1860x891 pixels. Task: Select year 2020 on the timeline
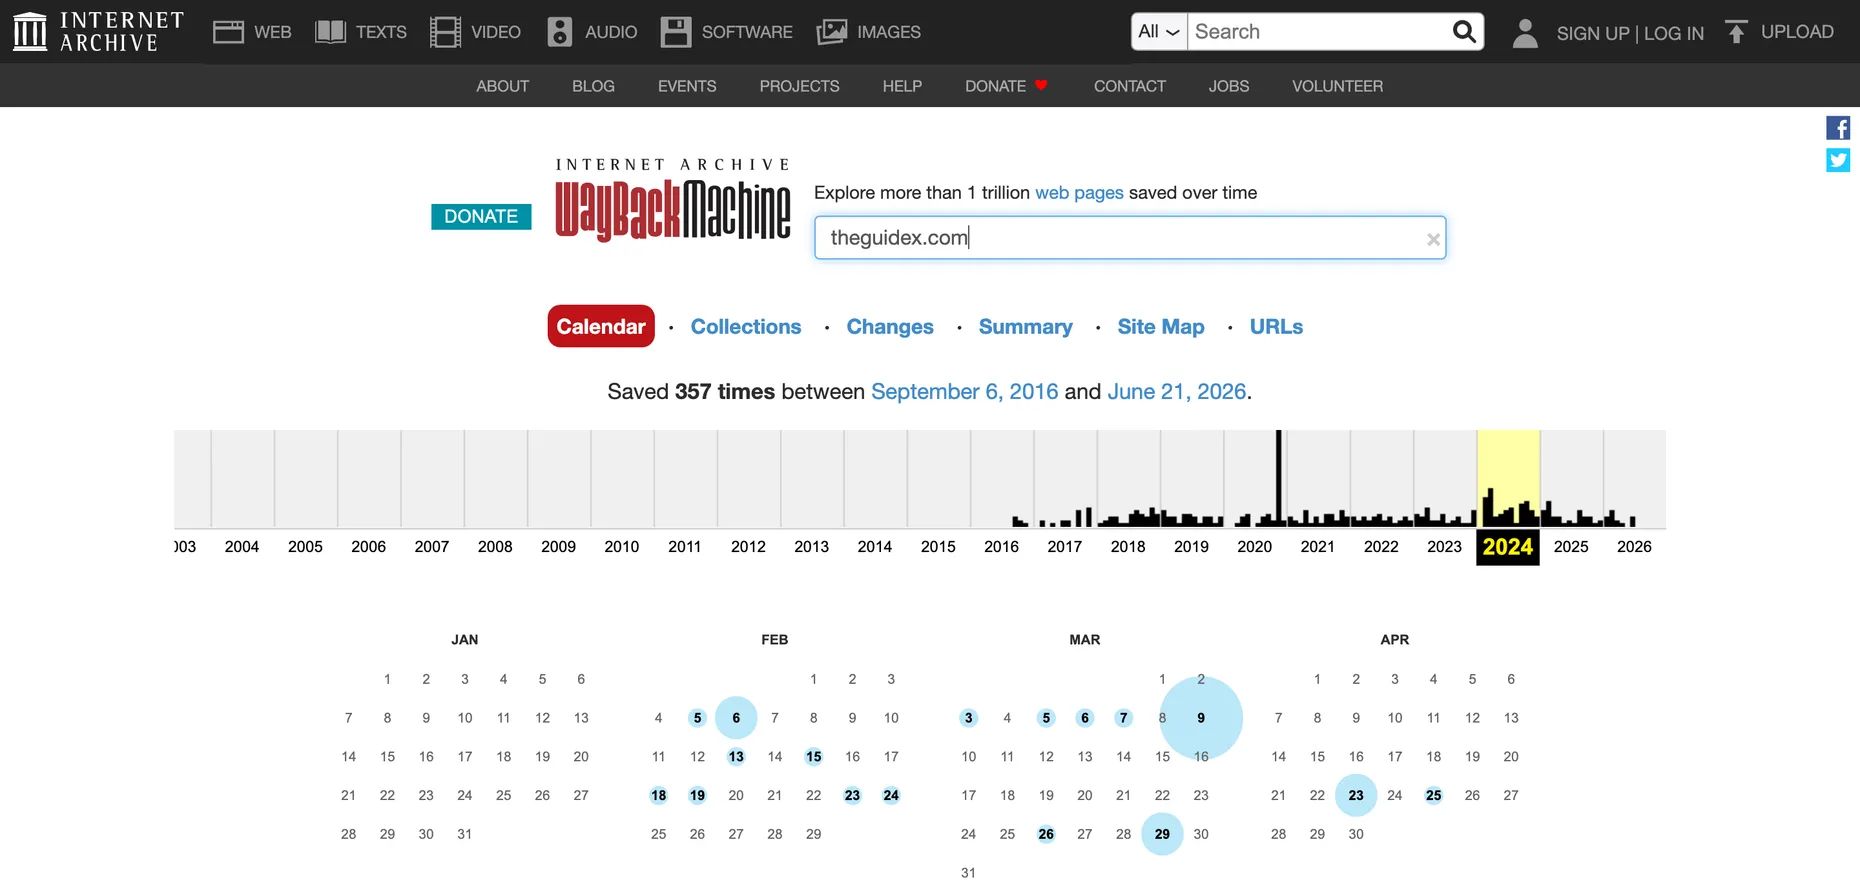tap(1254, 547)
